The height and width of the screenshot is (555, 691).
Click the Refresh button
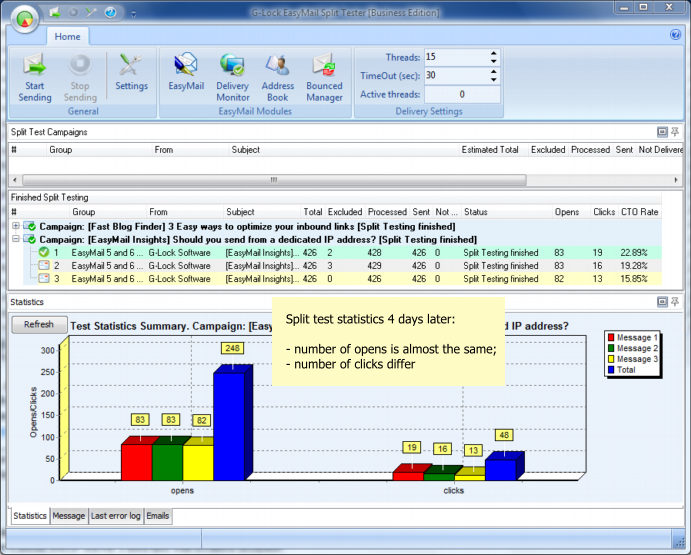coord(39,324)
